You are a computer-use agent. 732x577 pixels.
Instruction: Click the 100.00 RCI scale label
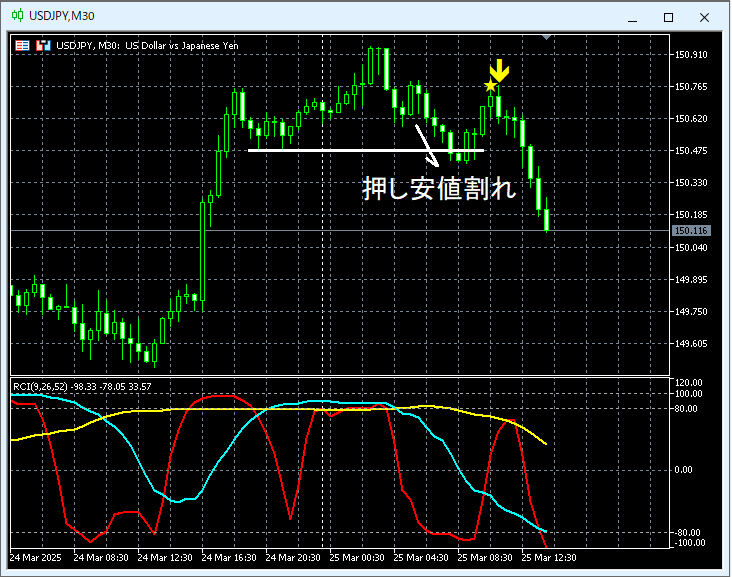coord(689,394)
